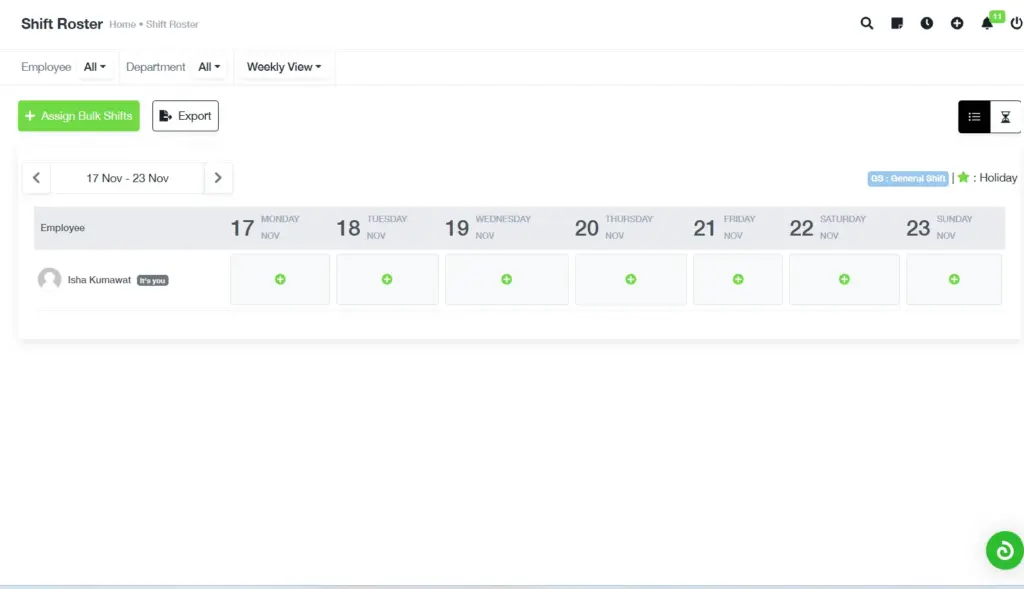Add a shift for Monday 17 Nov

280,279
